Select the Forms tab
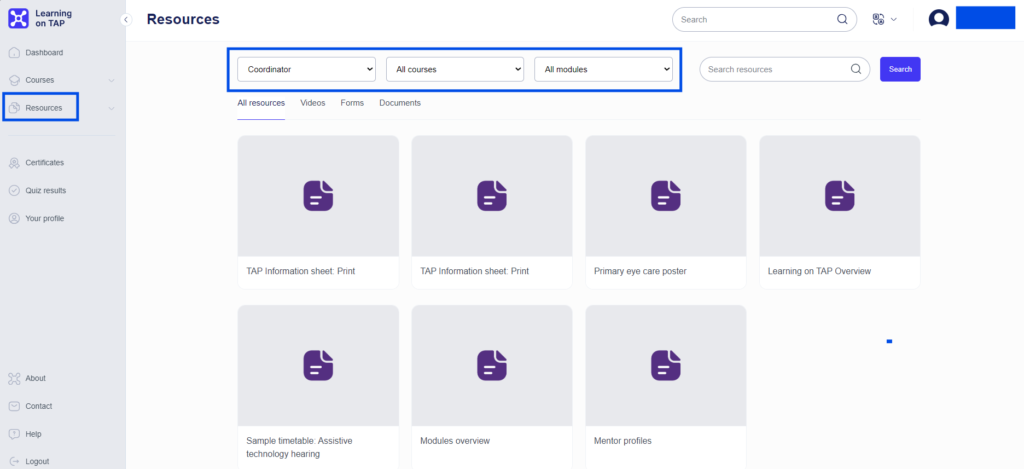 click(352, 103)
